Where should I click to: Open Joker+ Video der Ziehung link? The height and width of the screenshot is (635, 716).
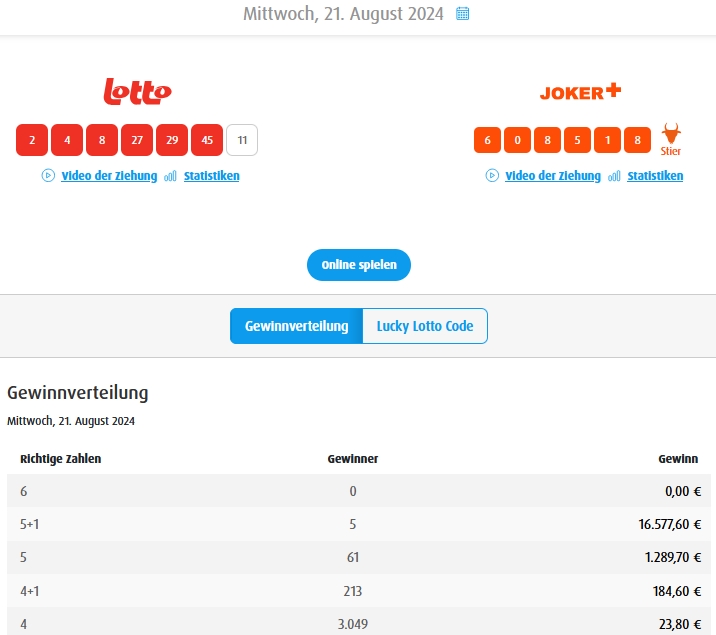click(553, 176)
